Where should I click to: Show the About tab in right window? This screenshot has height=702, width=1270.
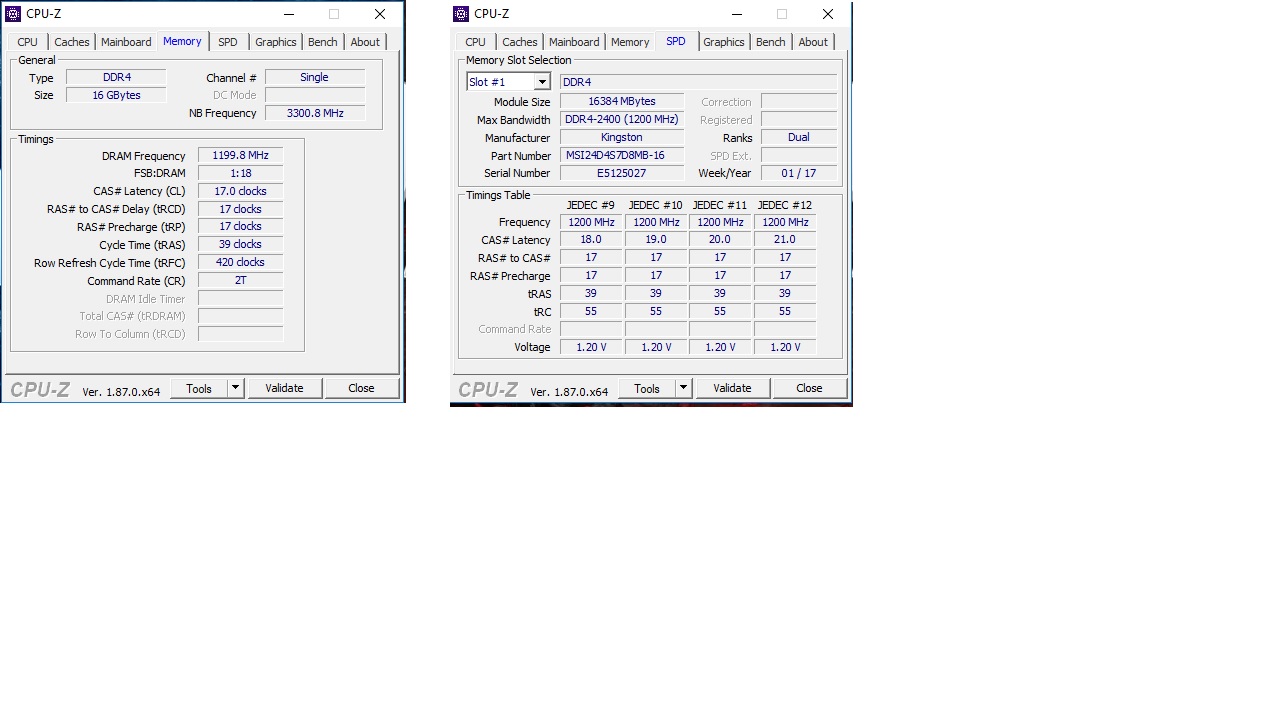coord(813,42)
